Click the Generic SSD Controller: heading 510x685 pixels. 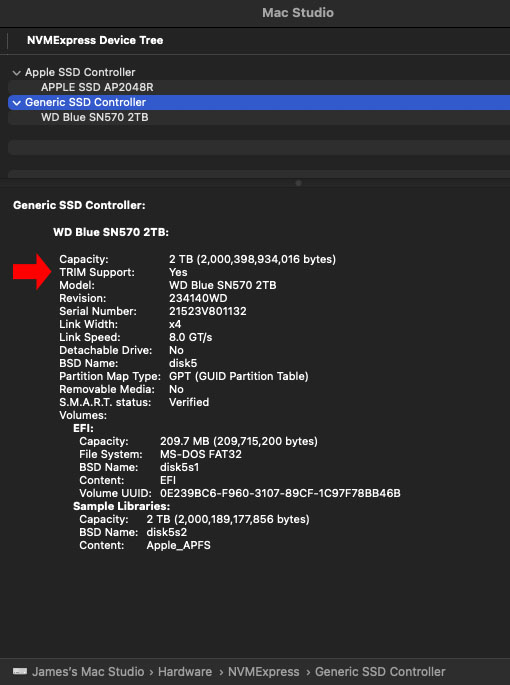(x=79, y=205)
